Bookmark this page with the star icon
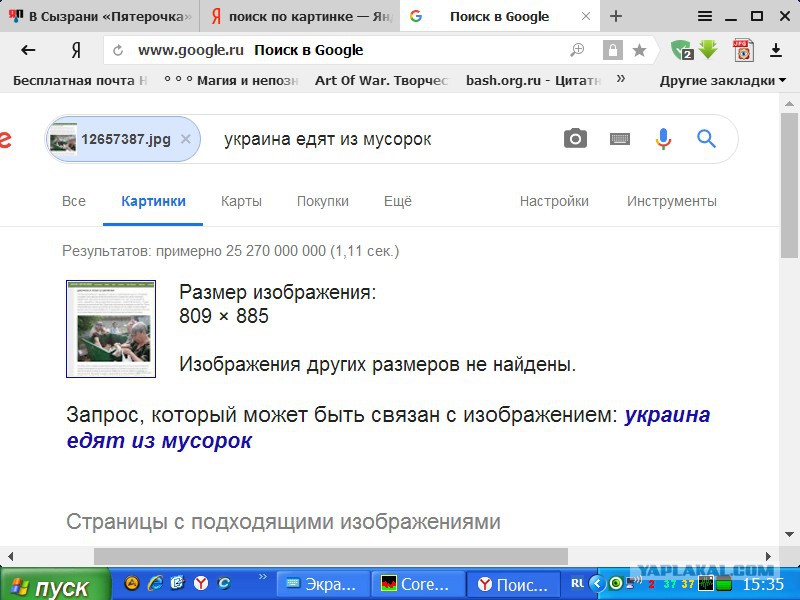Image resolution: width=800 pixels, height=600 pixels. point(639,50)
